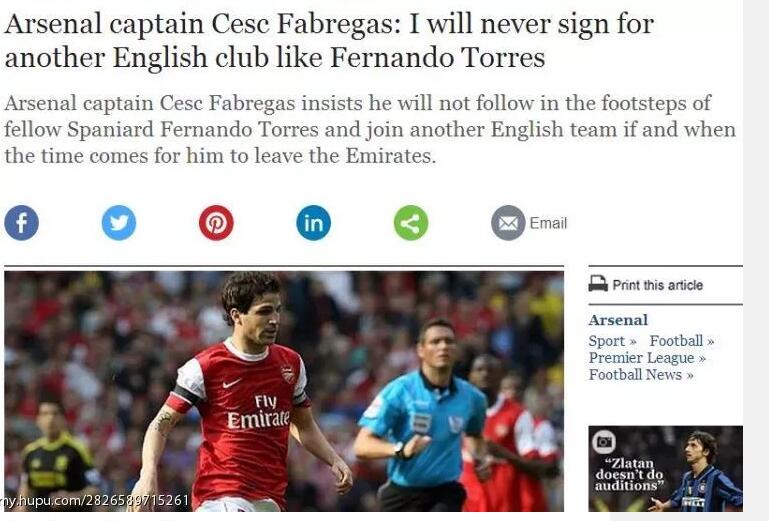Pin article using Pinterest icon

tap(216, 223)
